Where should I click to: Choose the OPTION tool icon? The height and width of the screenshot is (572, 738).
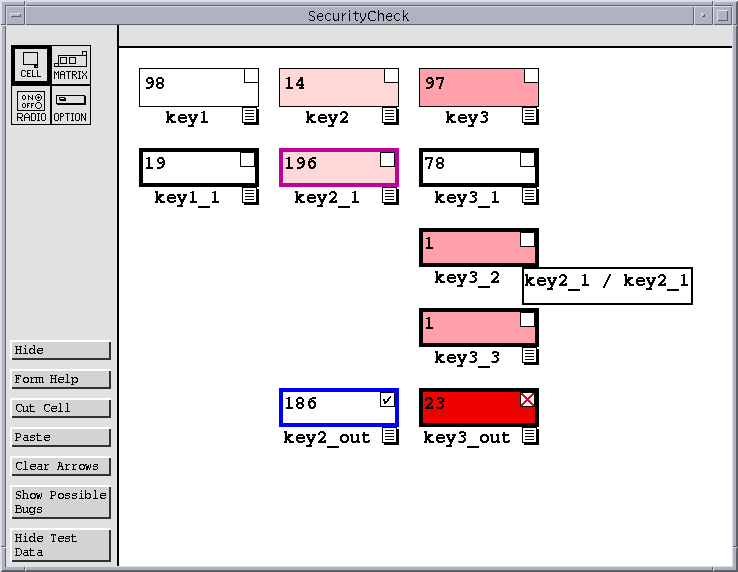(x=70, y=105)
